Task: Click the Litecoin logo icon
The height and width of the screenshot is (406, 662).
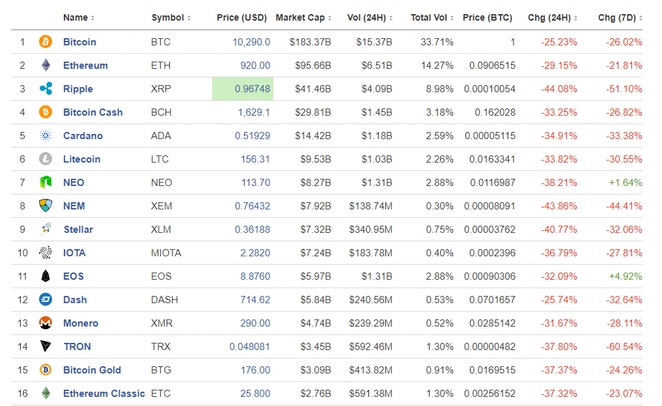Action: click(46, 159)
